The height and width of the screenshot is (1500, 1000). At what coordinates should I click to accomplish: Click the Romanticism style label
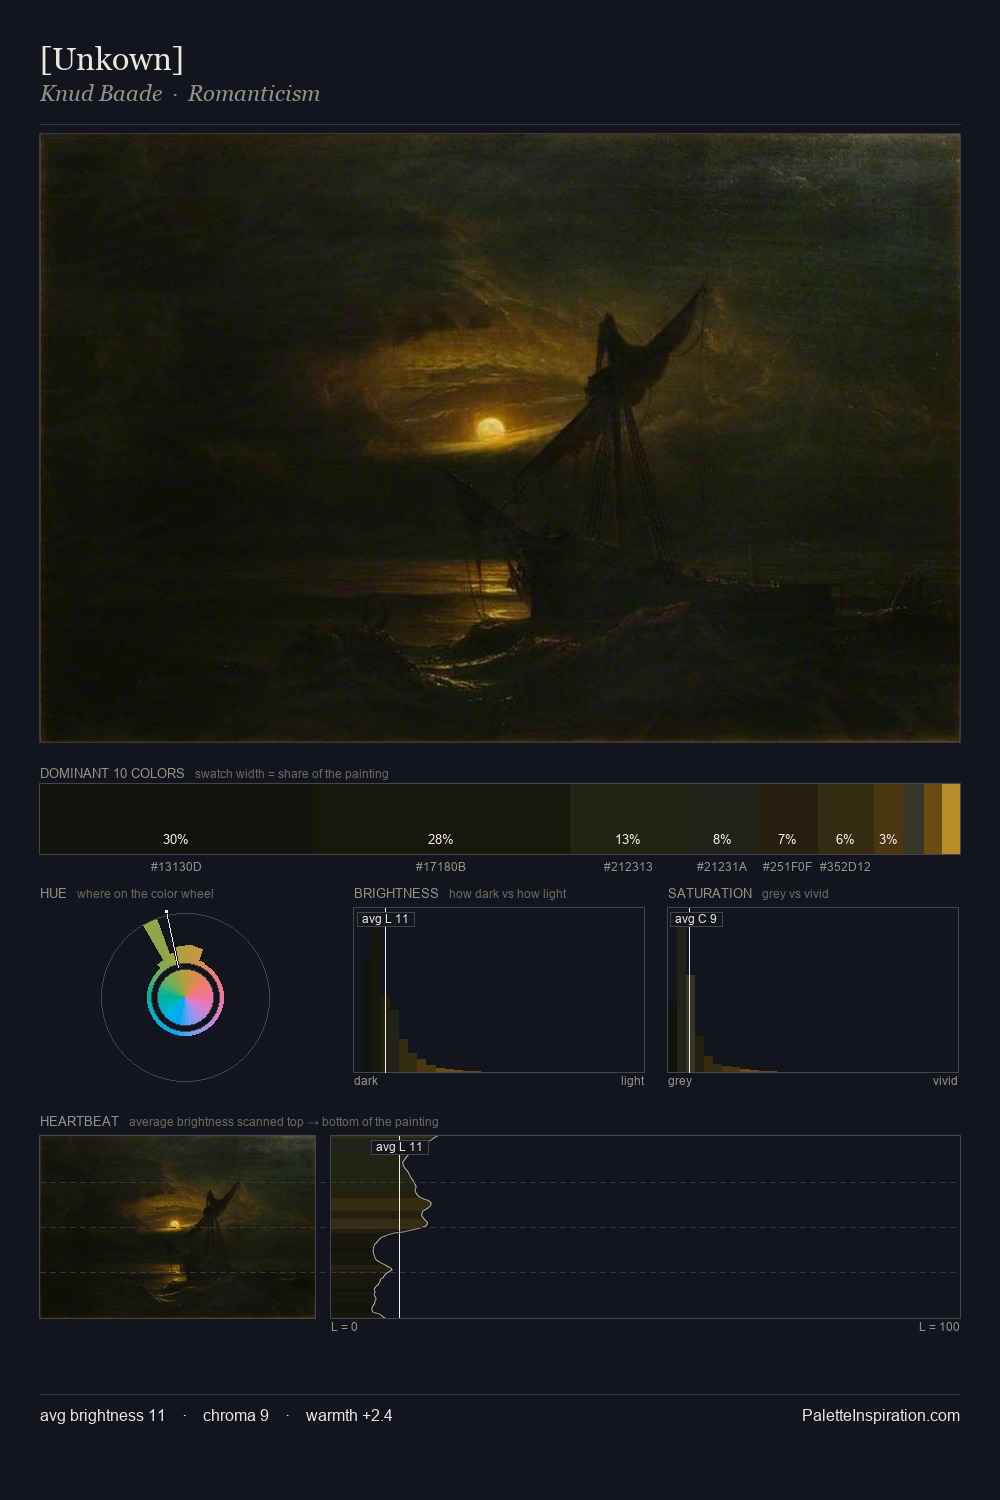254,94
